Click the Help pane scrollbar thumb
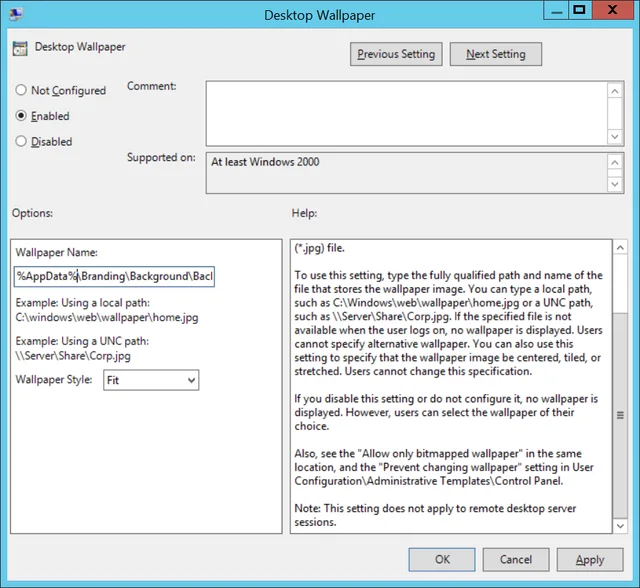The image size is (640, 588). tap(620, 415)
